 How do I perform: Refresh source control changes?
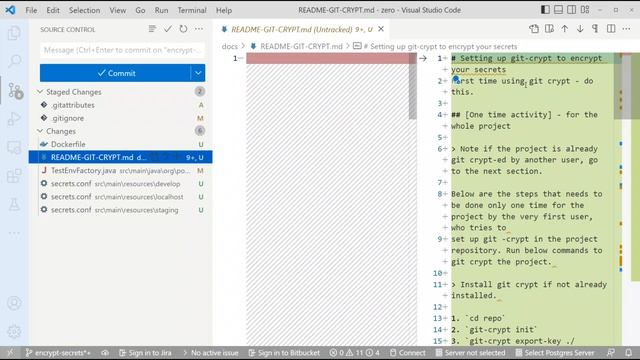pos(183,29)
